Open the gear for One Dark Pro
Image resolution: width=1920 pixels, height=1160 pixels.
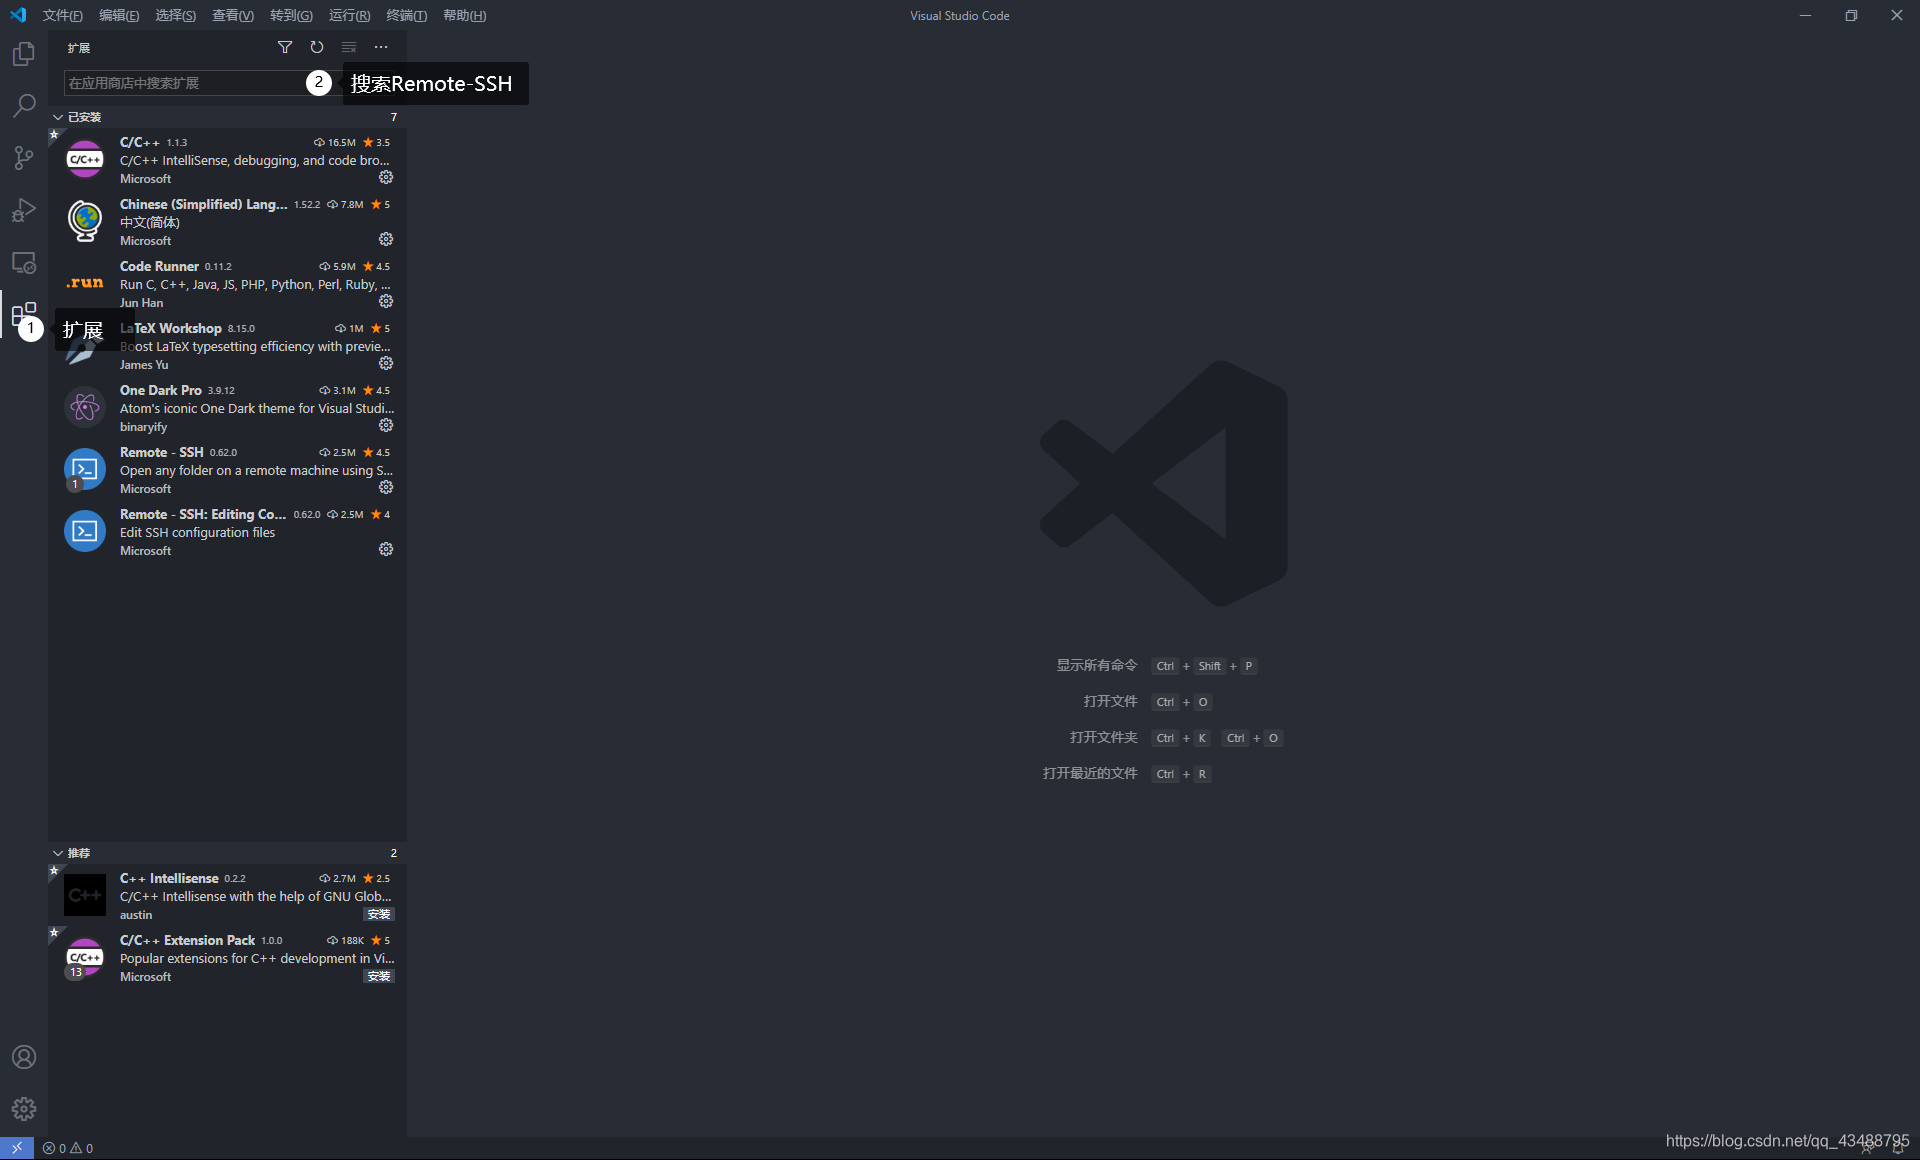pos(386,425)
